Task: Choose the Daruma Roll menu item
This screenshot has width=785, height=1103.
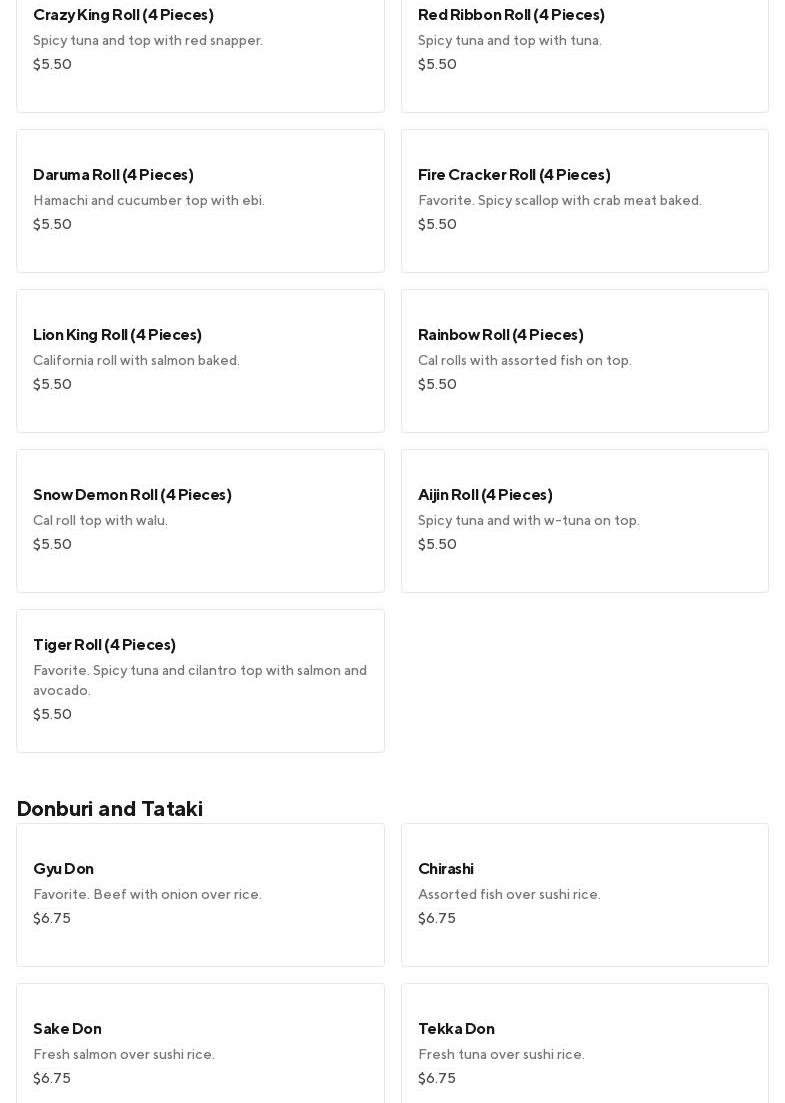Action: (200, 200)
